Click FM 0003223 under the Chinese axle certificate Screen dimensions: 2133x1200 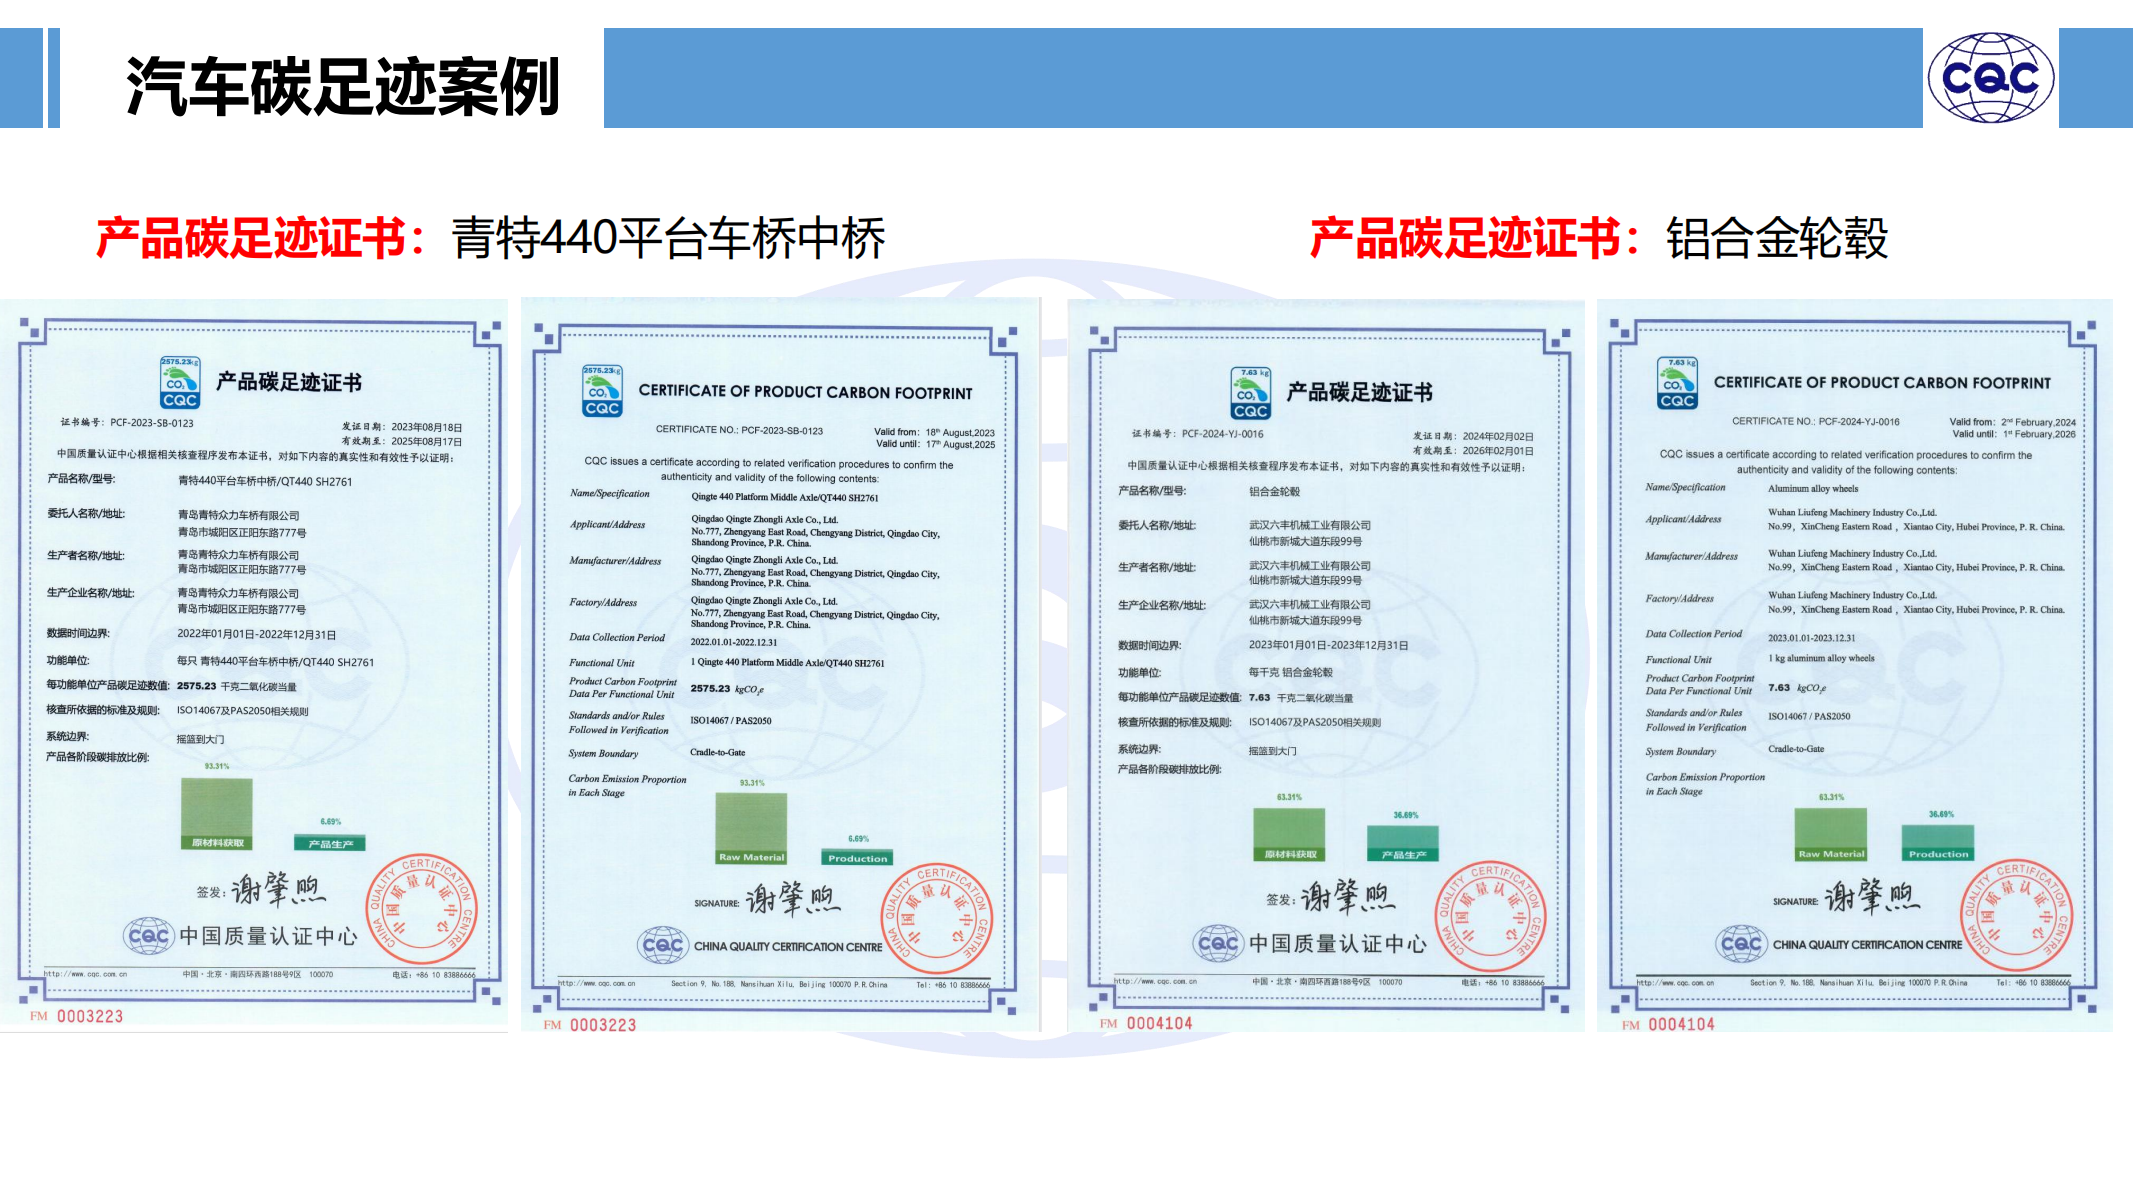[x=77, y=1016]
